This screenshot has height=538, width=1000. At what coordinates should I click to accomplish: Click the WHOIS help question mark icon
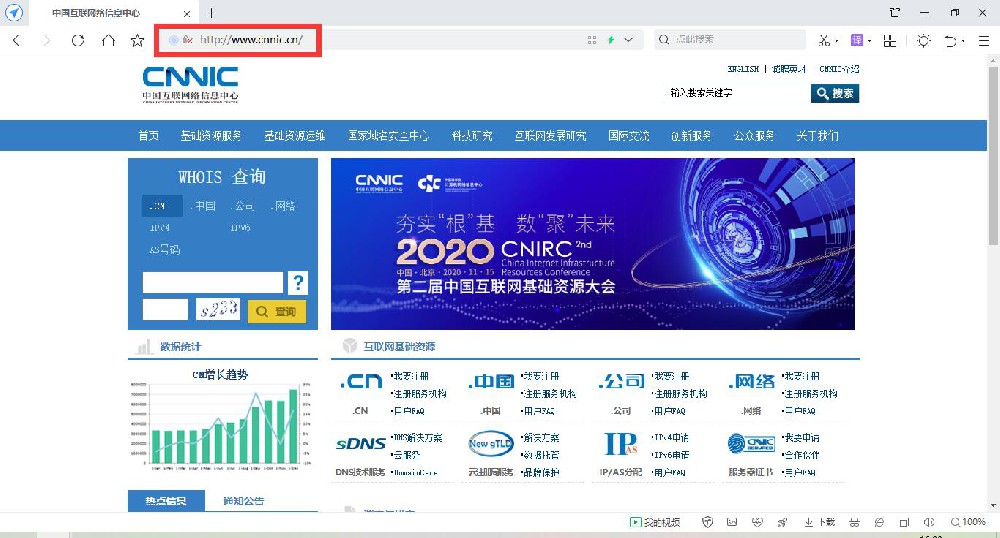[297, 282]
